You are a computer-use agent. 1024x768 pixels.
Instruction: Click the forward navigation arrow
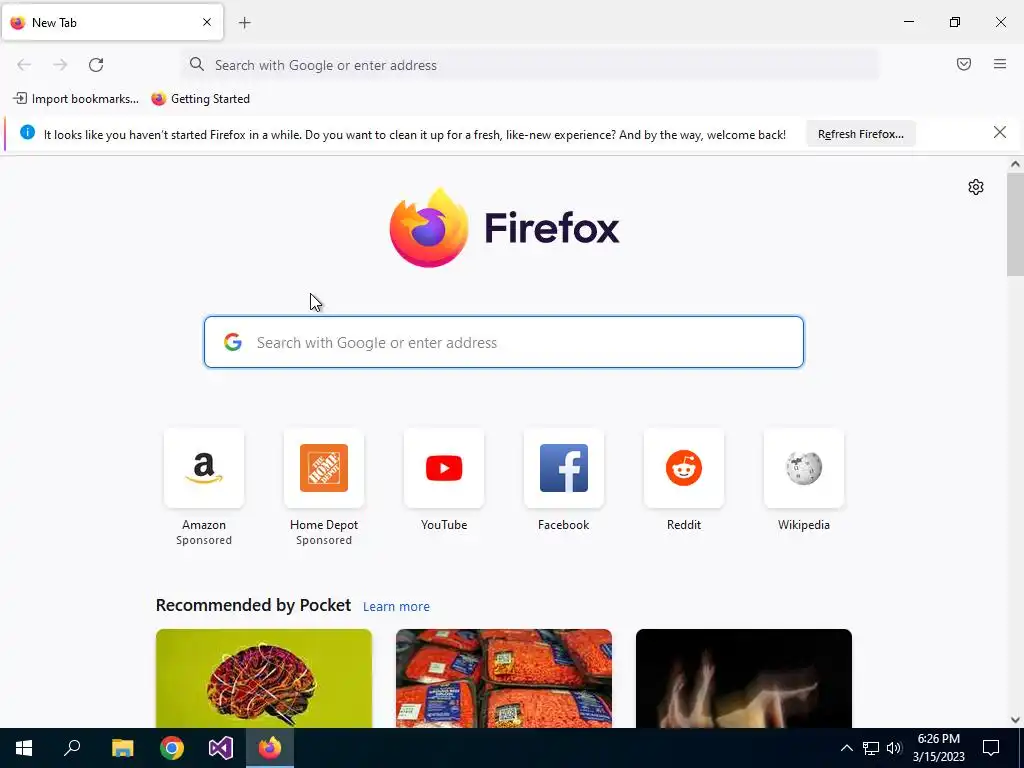[x=60, y=65]
